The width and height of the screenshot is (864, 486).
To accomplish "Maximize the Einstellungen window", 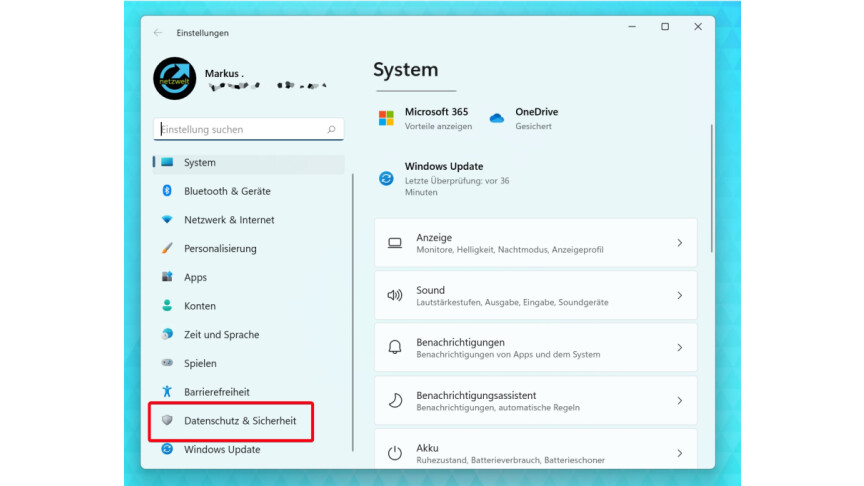I will pyautogui.click(x=665, y=26).
